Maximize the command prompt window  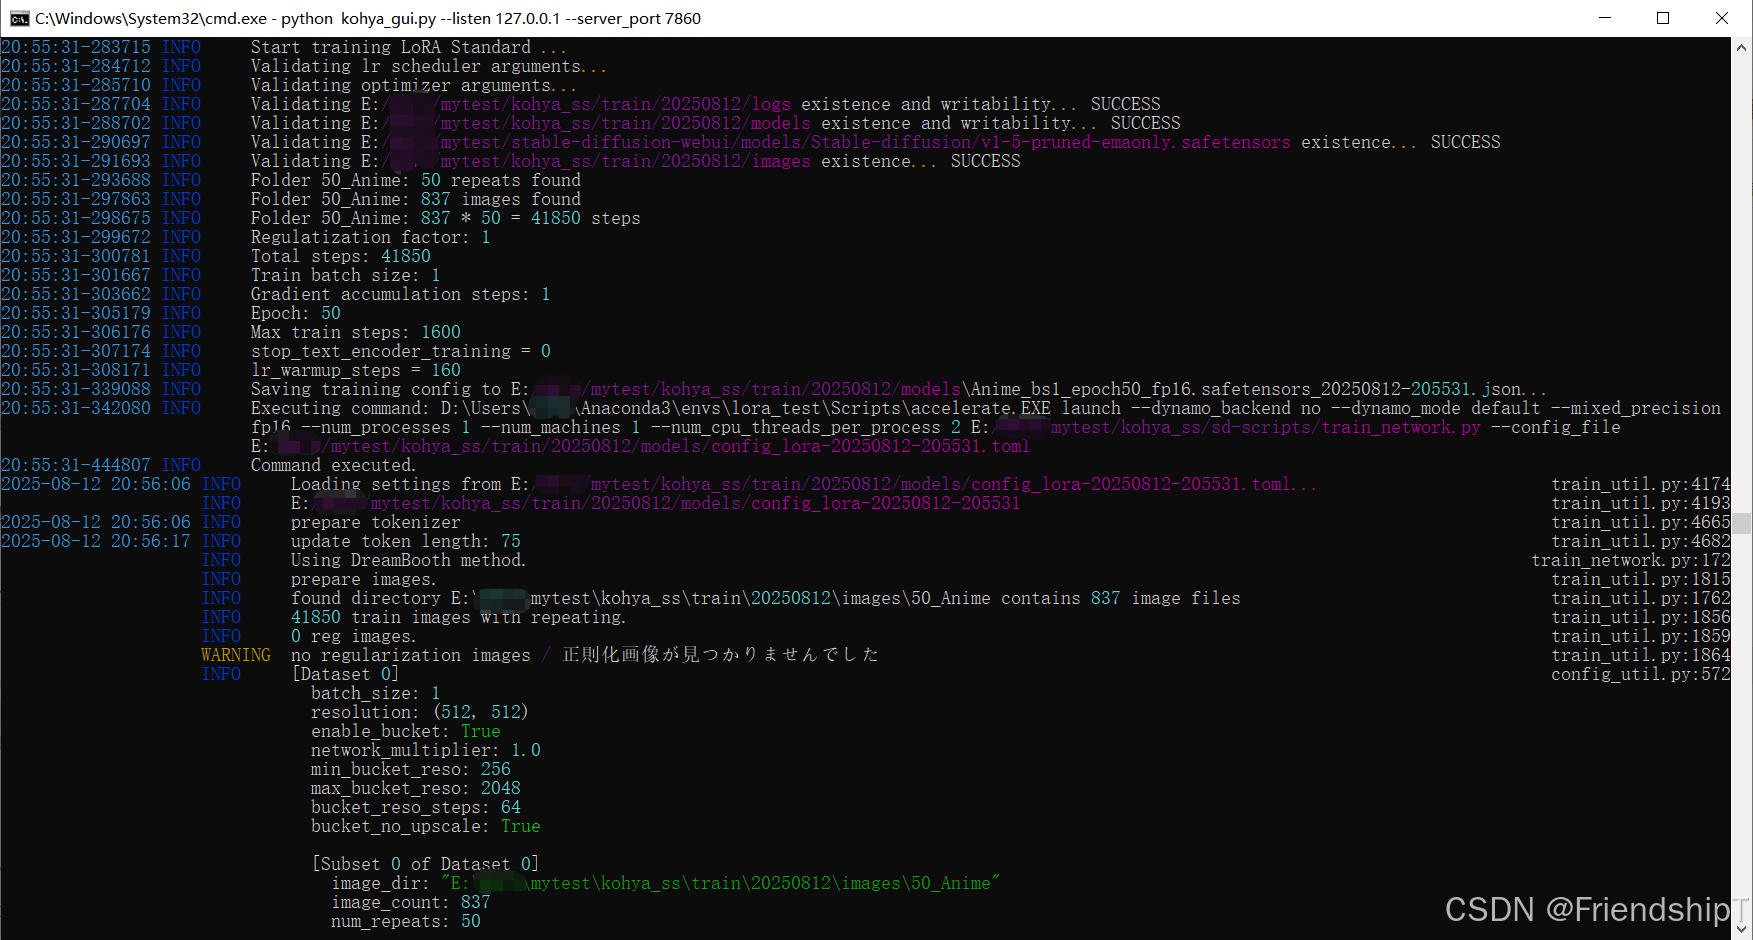(x=1663, y=18)
